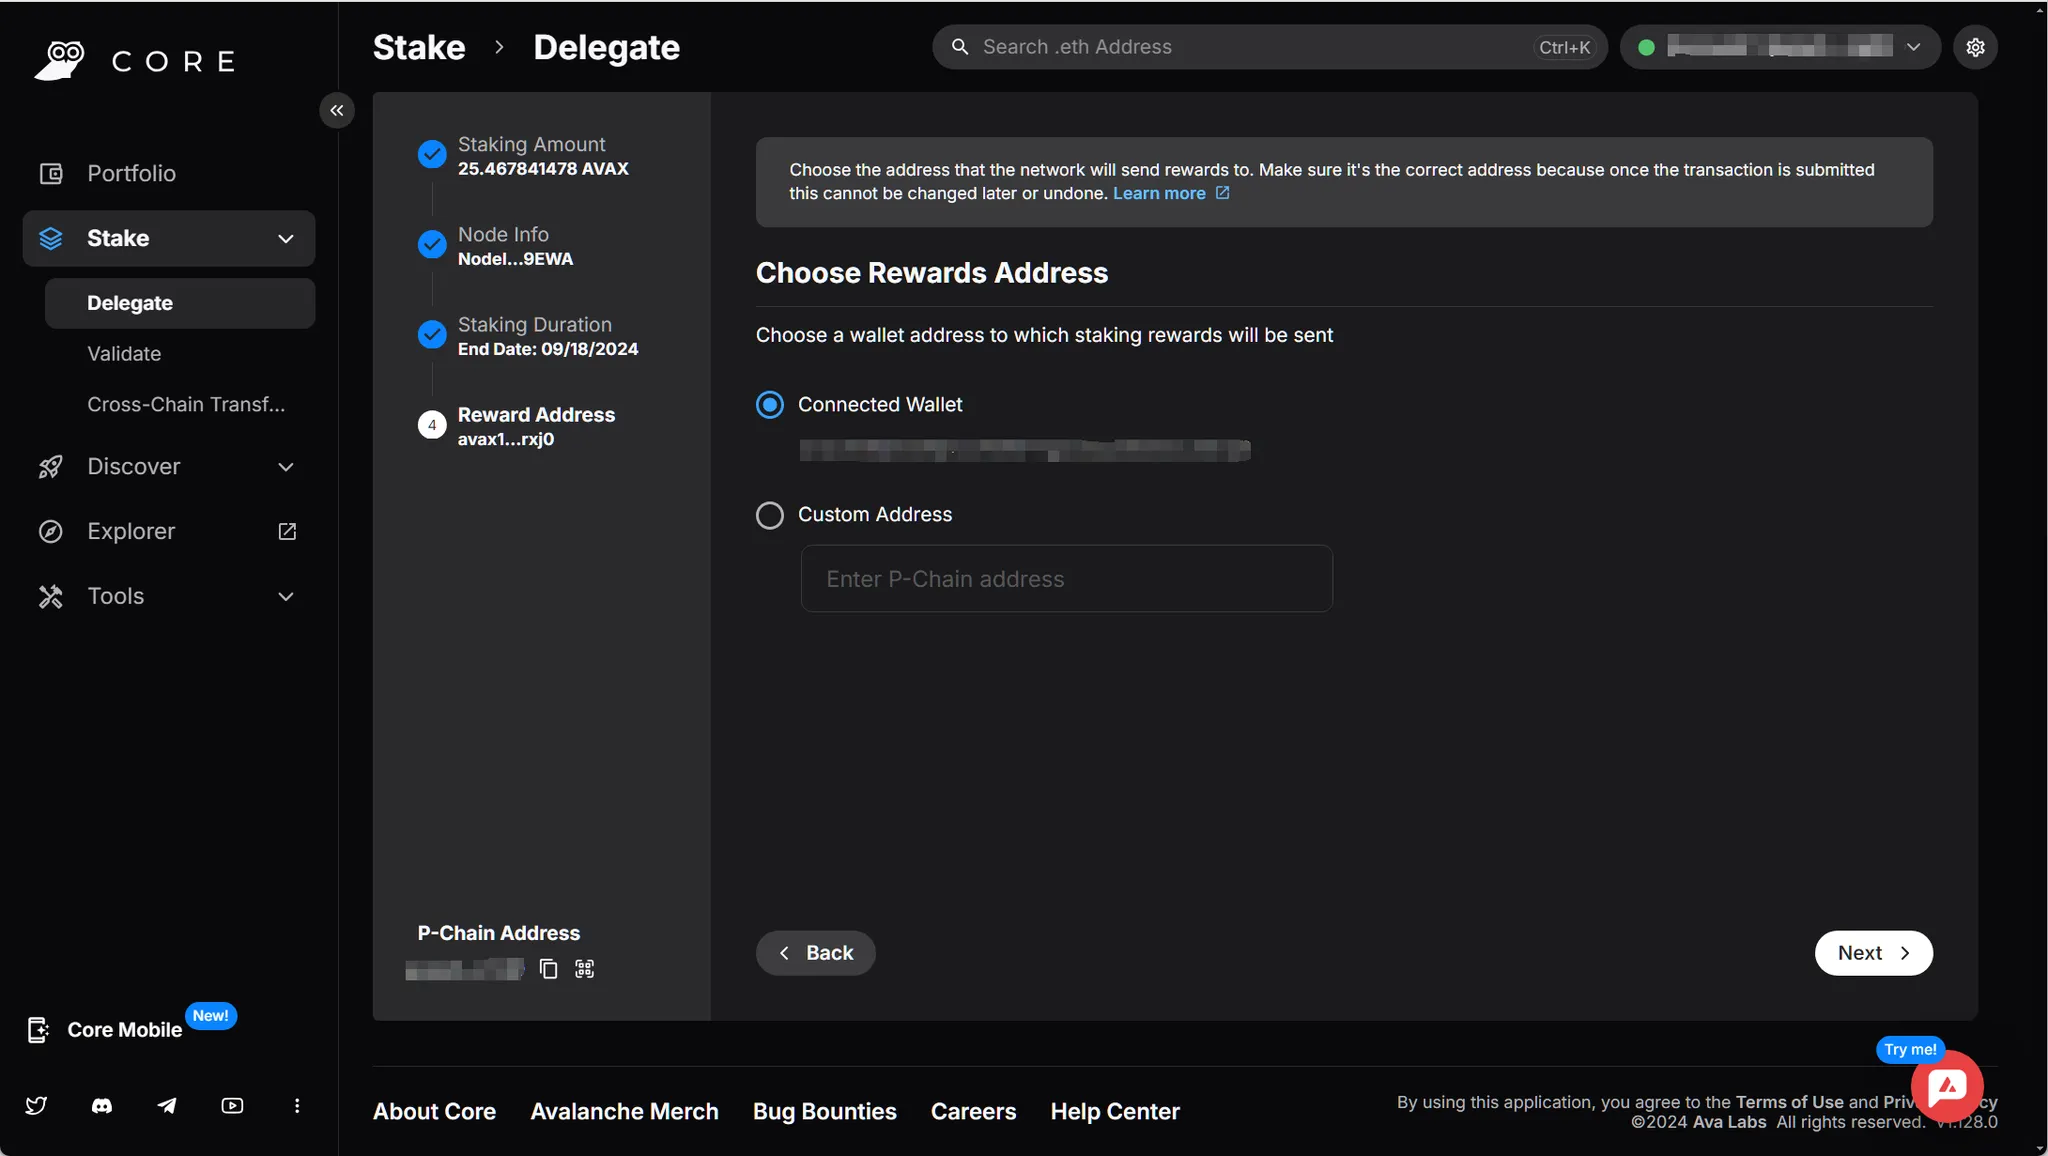Show the P-Chain address QR code icon
The image size is (2048, 1156).
(585, 968)
